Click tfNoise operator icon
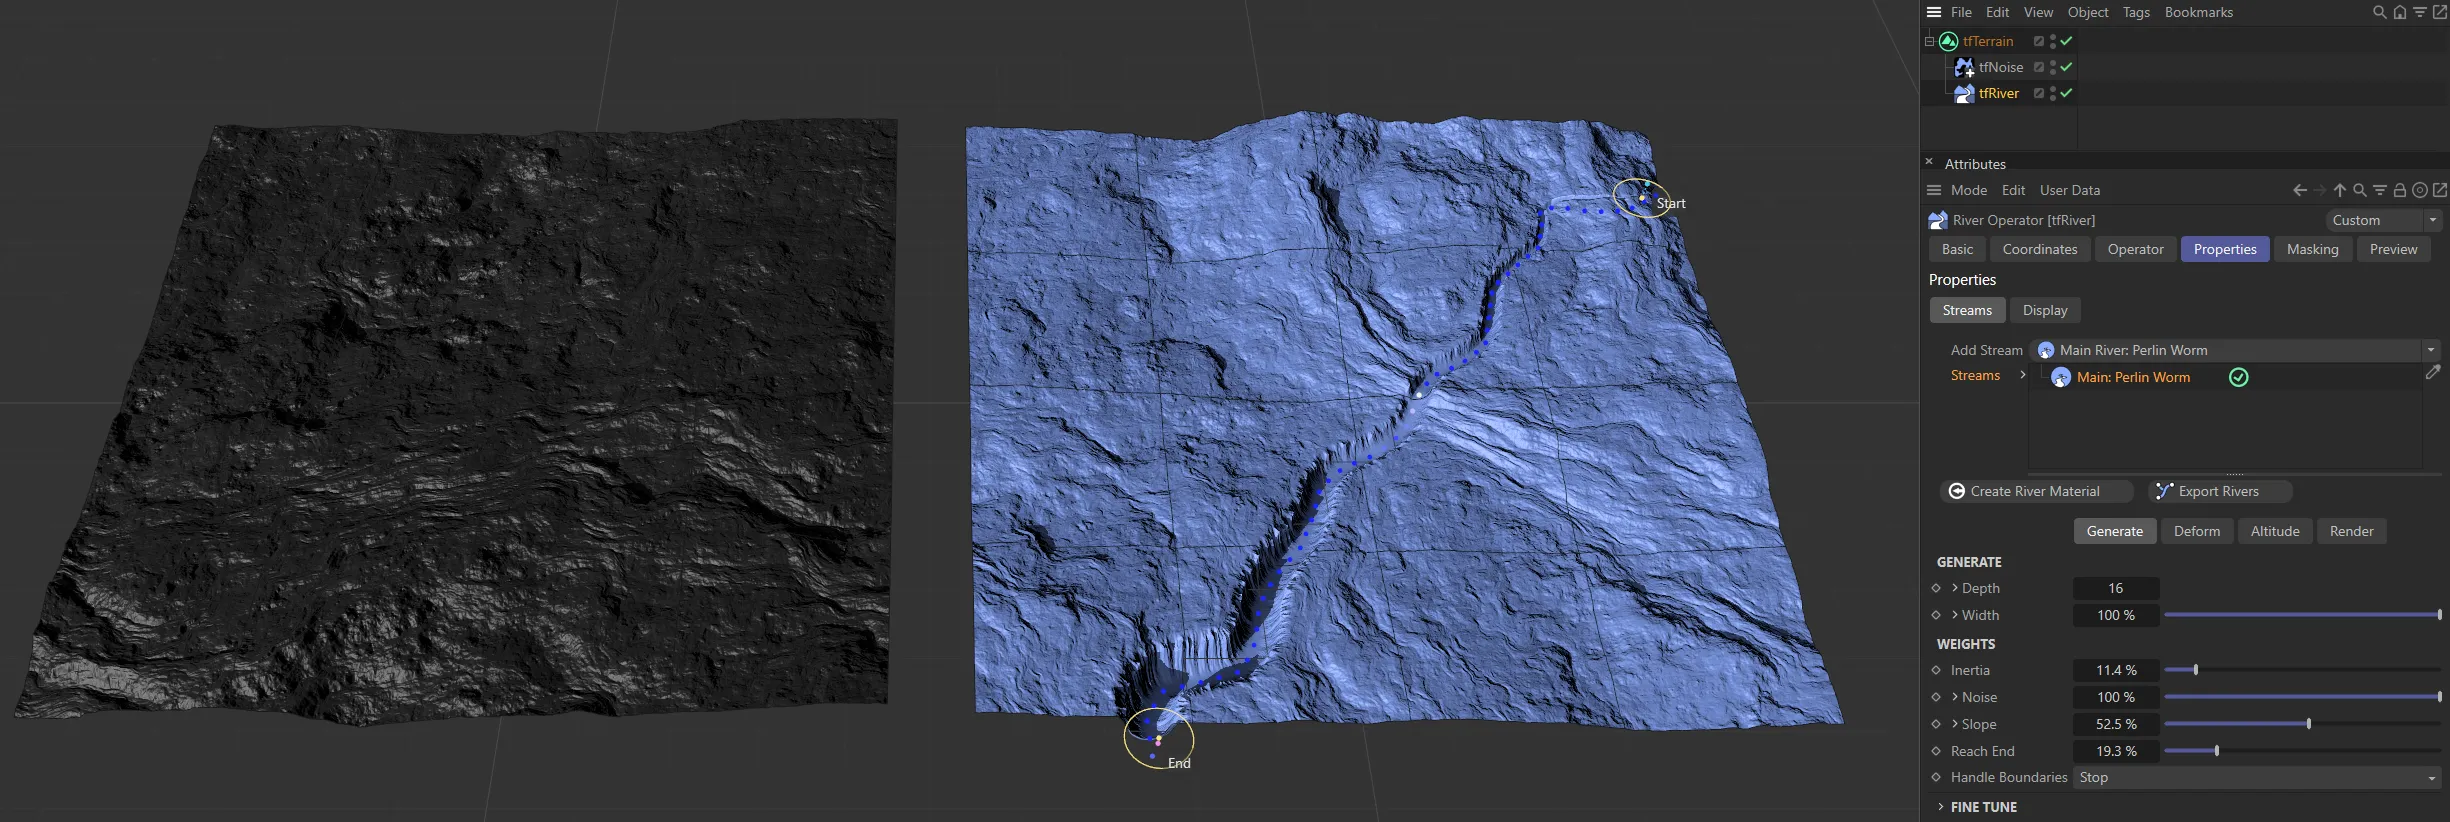The height and width of the screenshot is (822, 2450). tap(1964, 67)
